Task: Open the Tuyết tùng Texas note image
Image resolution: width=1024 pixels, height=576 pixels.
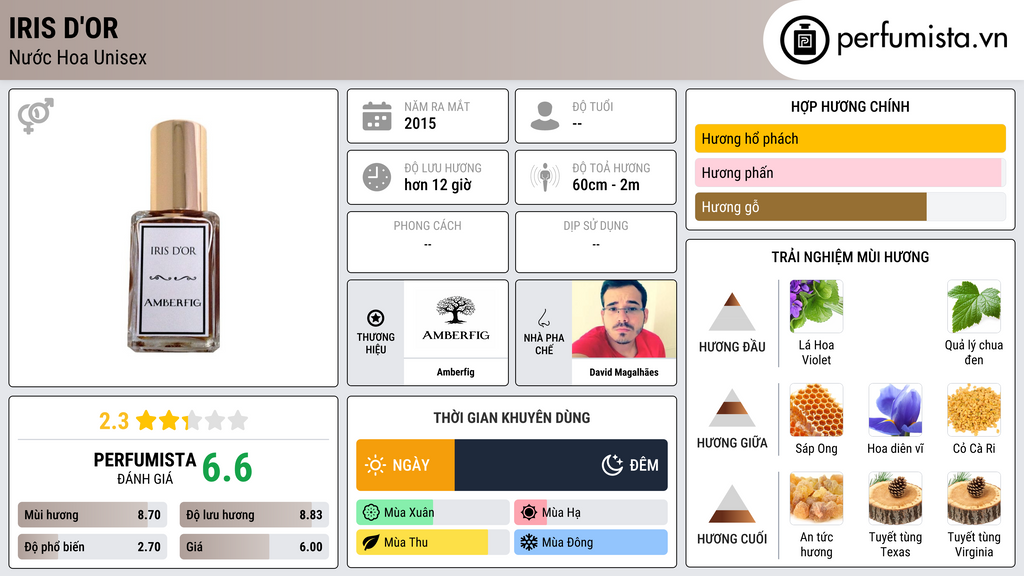Action: pyautogui.click(x=895, y=498)
